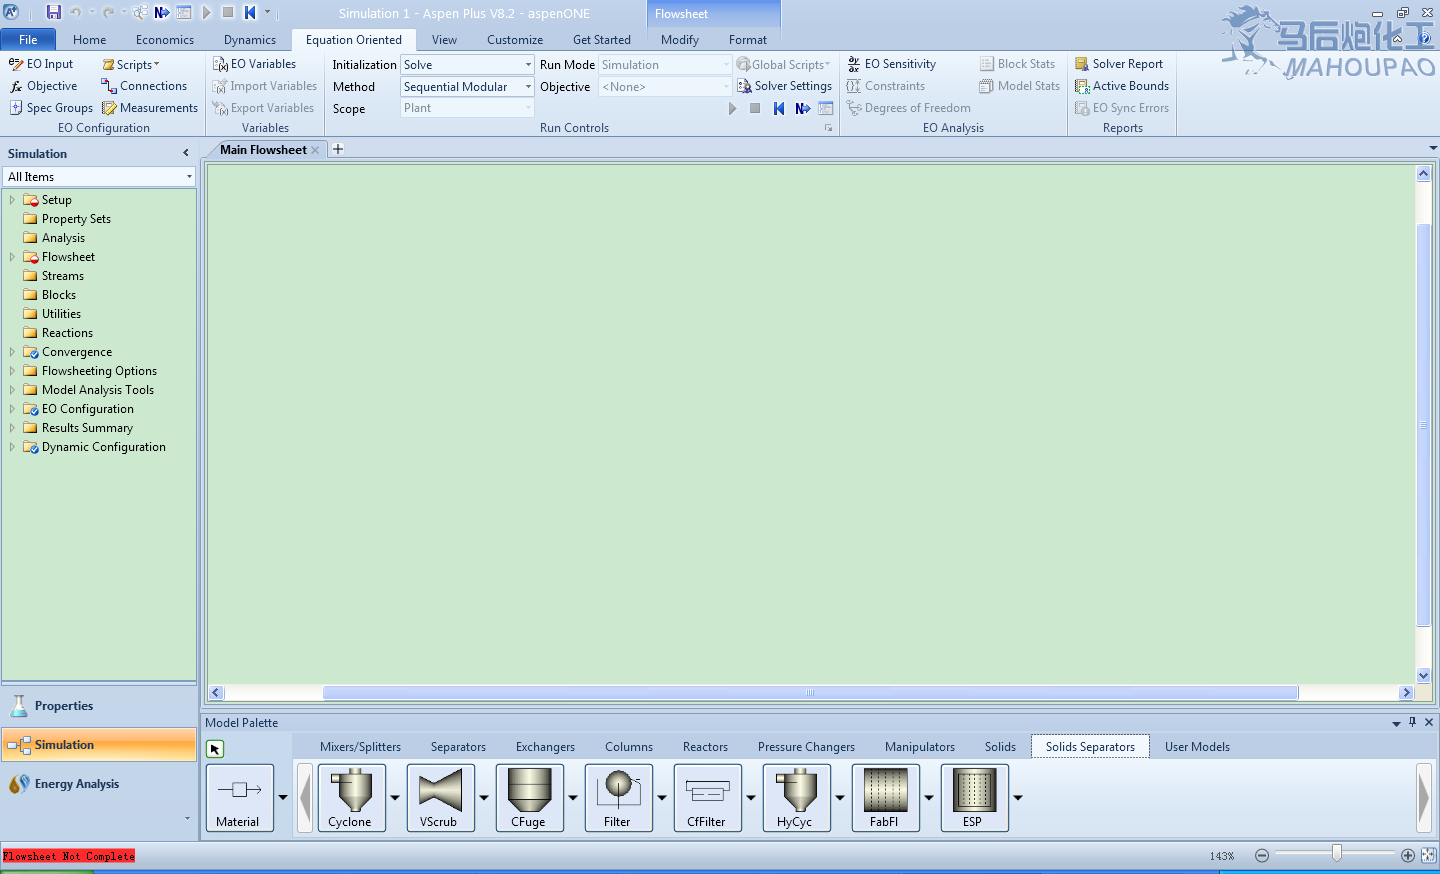Open the Scripts dropdown
Screen dimensions: 1440x874
coord(131,64)
